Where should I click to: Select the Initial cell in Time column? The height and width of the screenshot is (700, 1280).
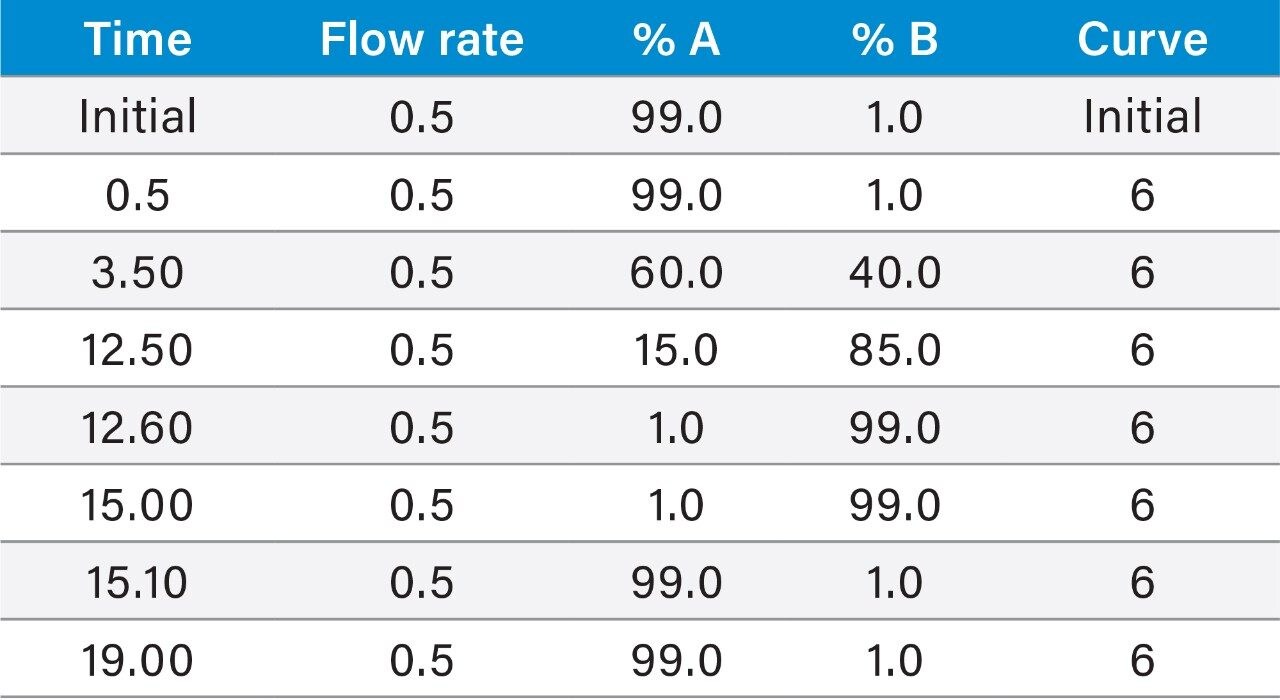(137, 117)
